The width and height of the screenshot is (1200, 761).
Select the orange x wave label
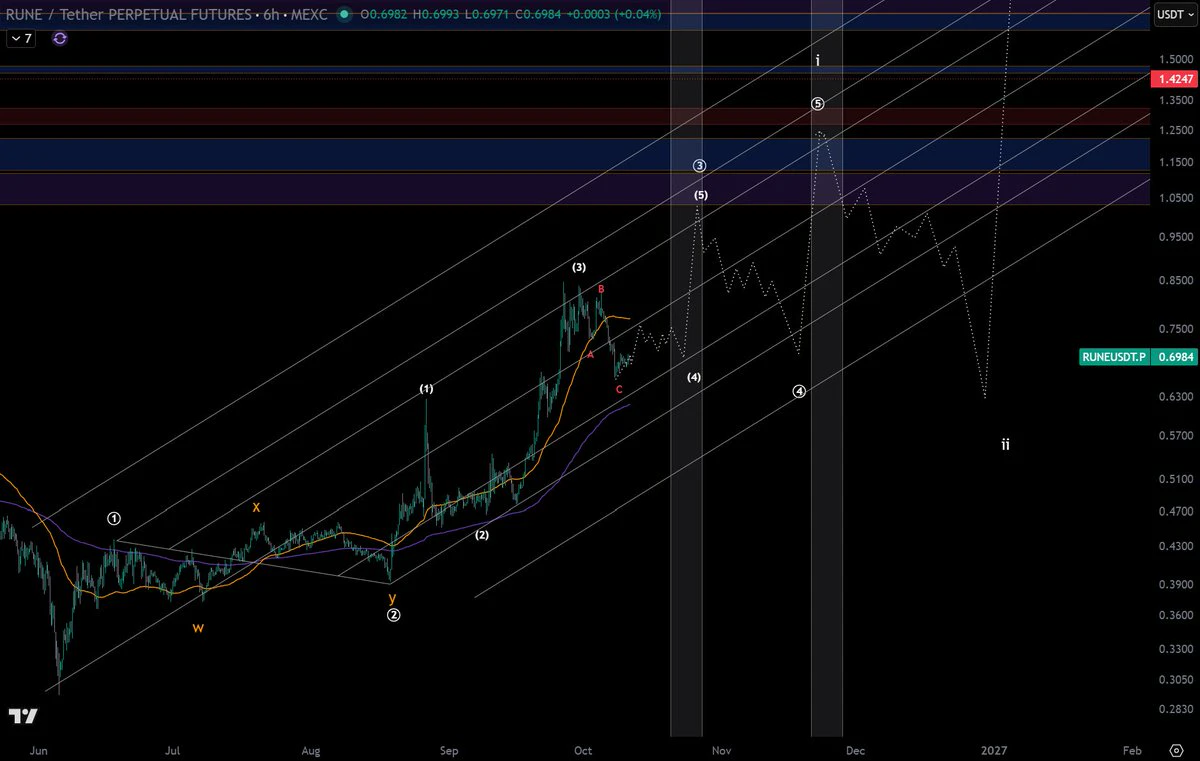coord(256,507)
